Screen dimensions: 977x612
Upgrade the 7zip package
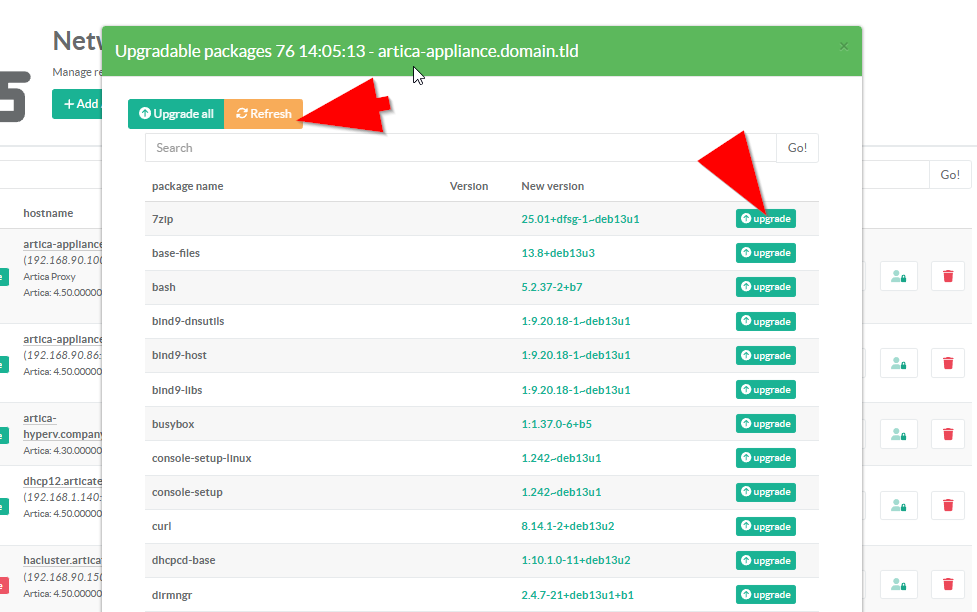(x=765, y=219)
